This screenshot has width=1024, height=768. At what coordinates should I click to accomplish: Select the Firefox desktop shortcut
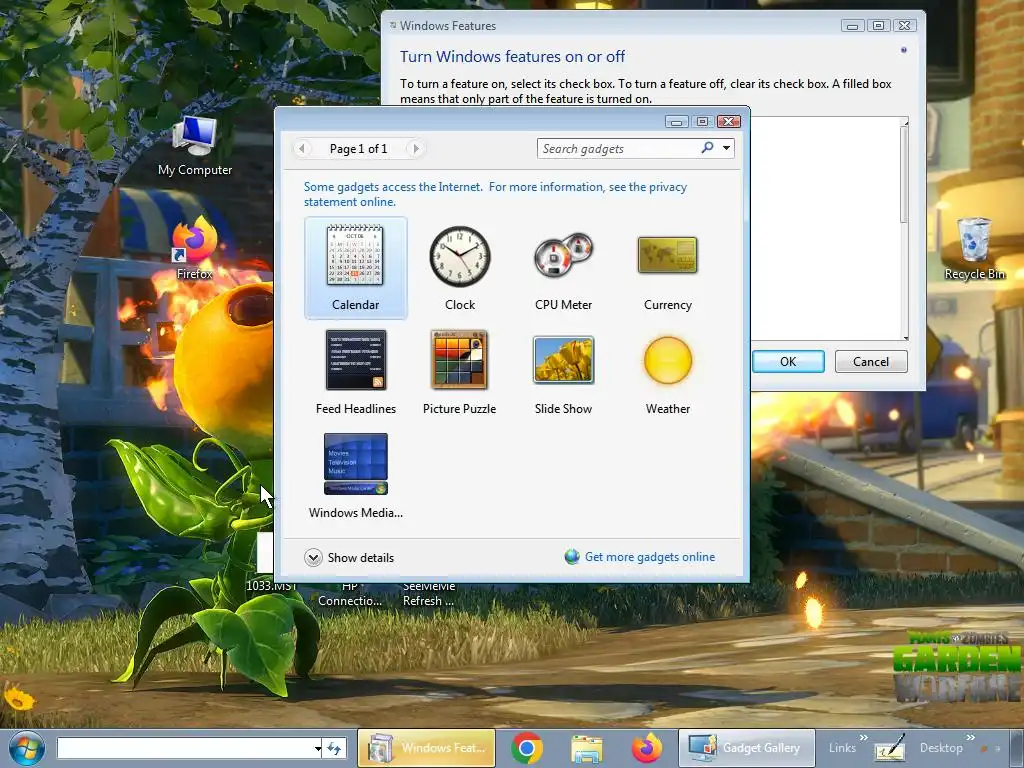click(x=195, y=248)
